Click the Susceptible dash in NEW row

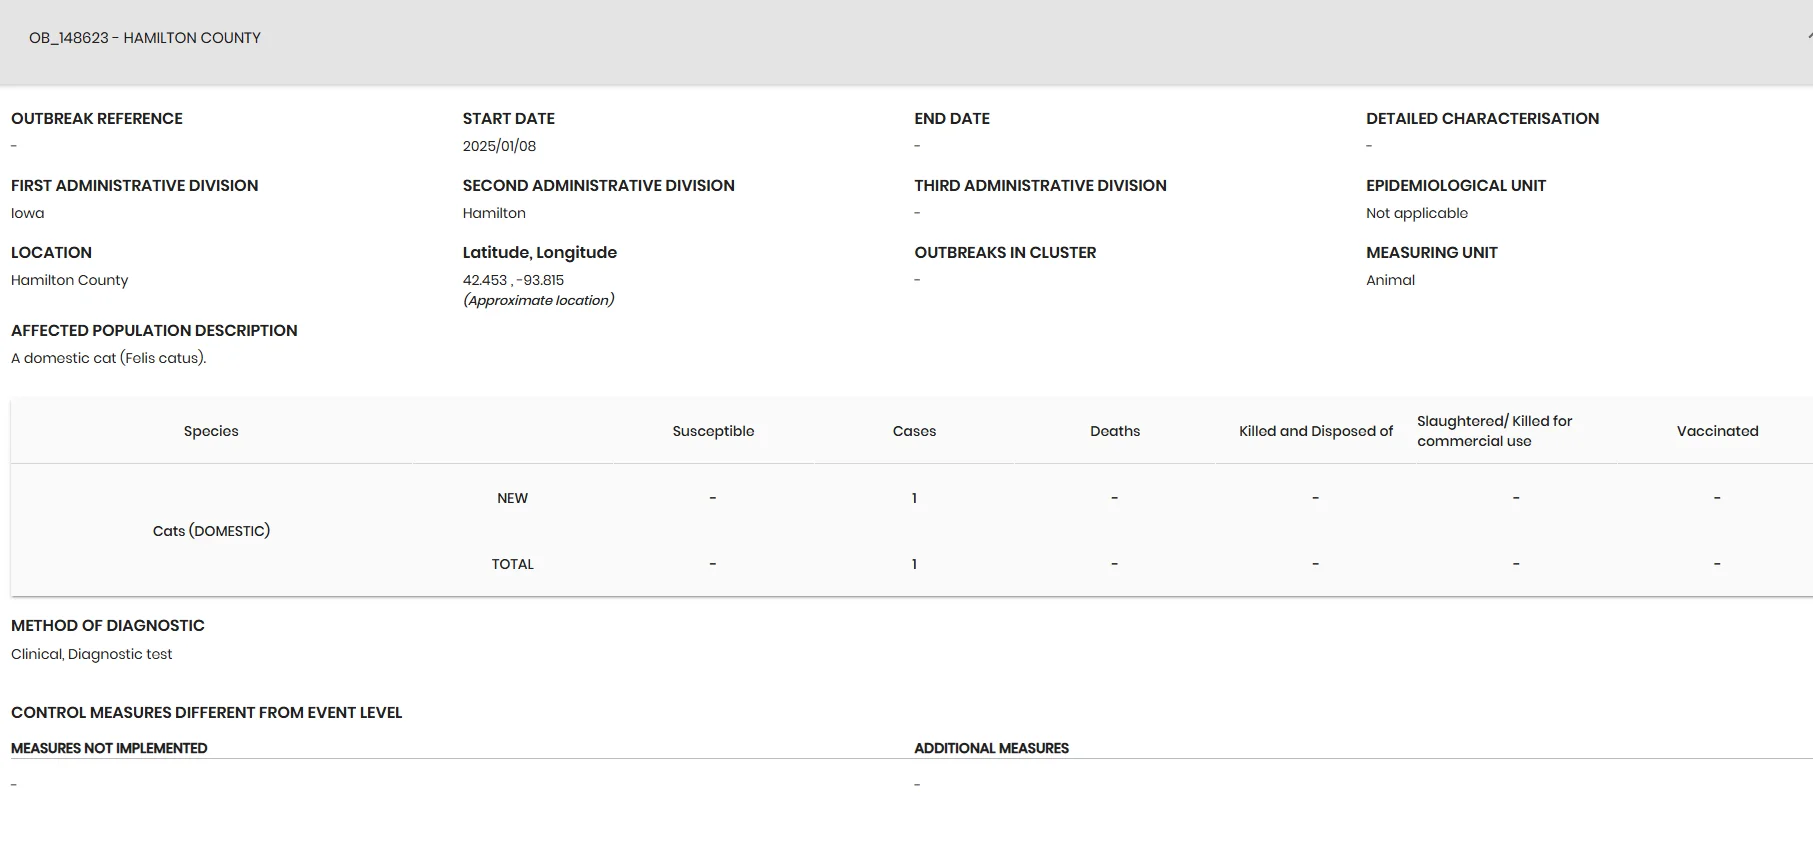[713, 498]
